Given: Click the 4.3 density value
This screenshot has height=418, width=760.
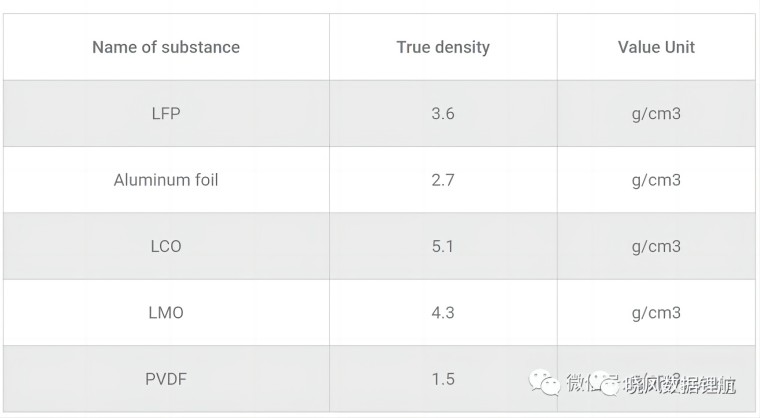Looking at the screenshot, I should (x=443, y=313).
